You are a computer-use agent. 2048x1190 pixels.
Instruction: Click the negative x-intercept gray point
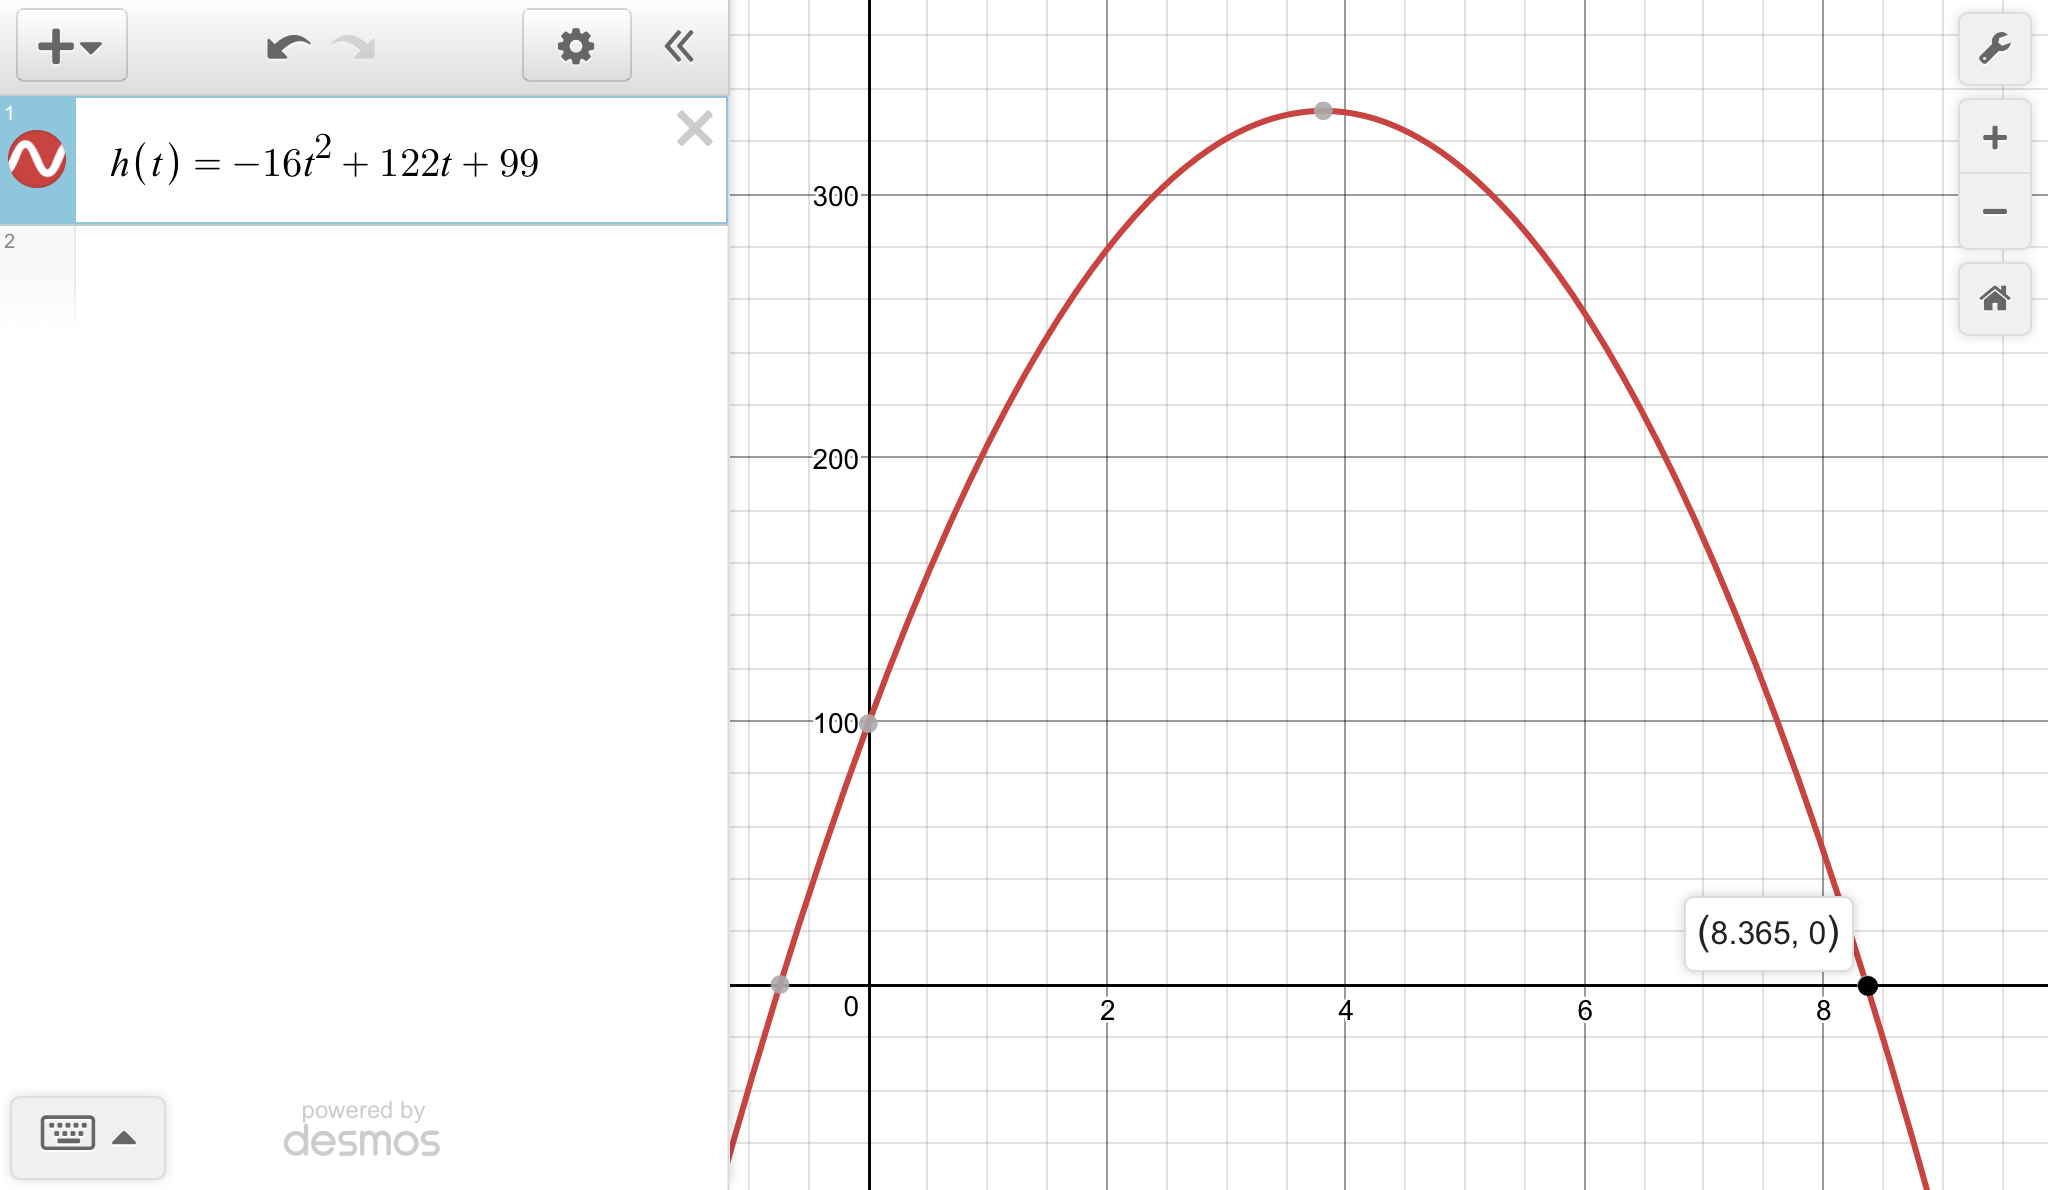[780, 984]
